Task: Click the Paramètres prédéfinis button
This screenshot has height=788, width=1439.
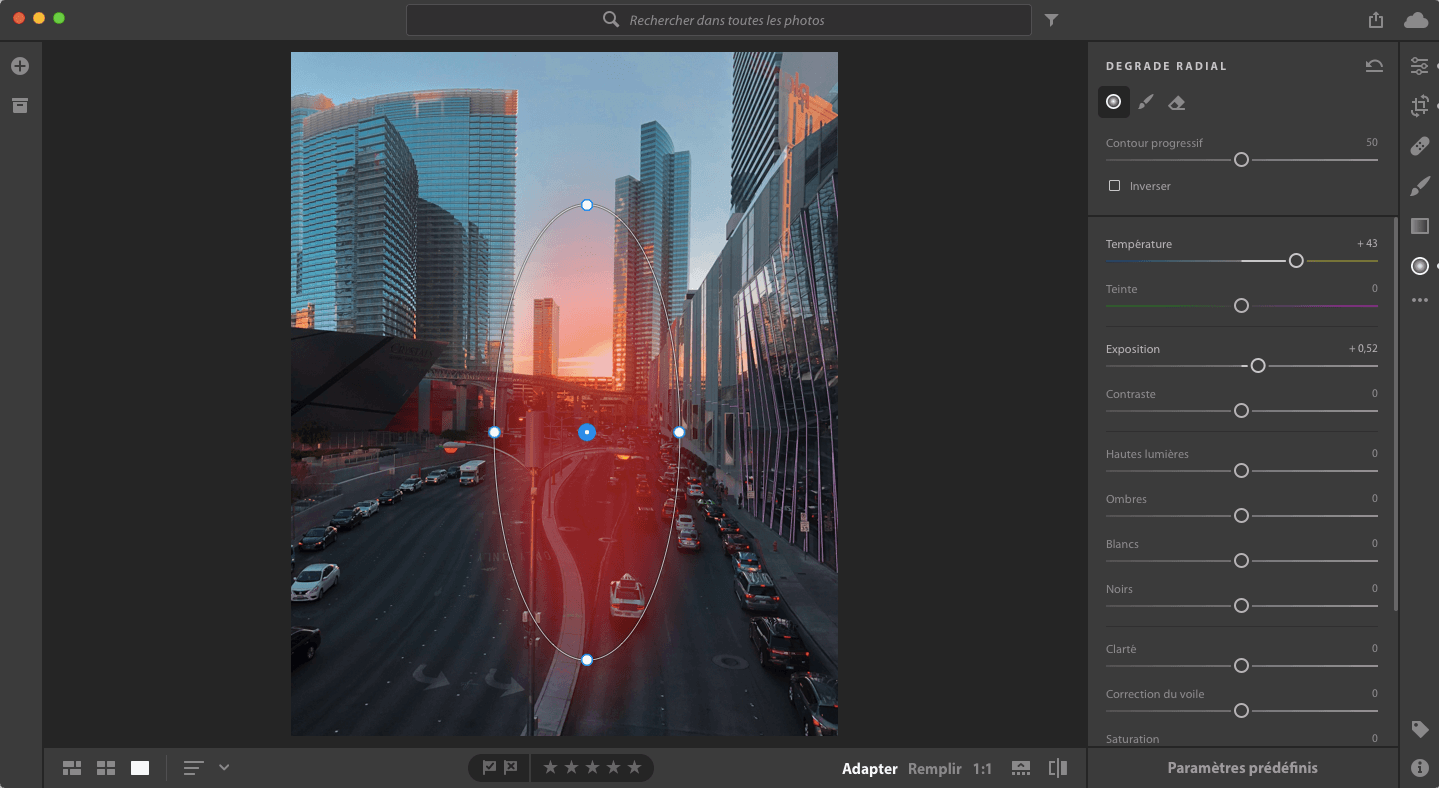Action: click(1242, 768)
